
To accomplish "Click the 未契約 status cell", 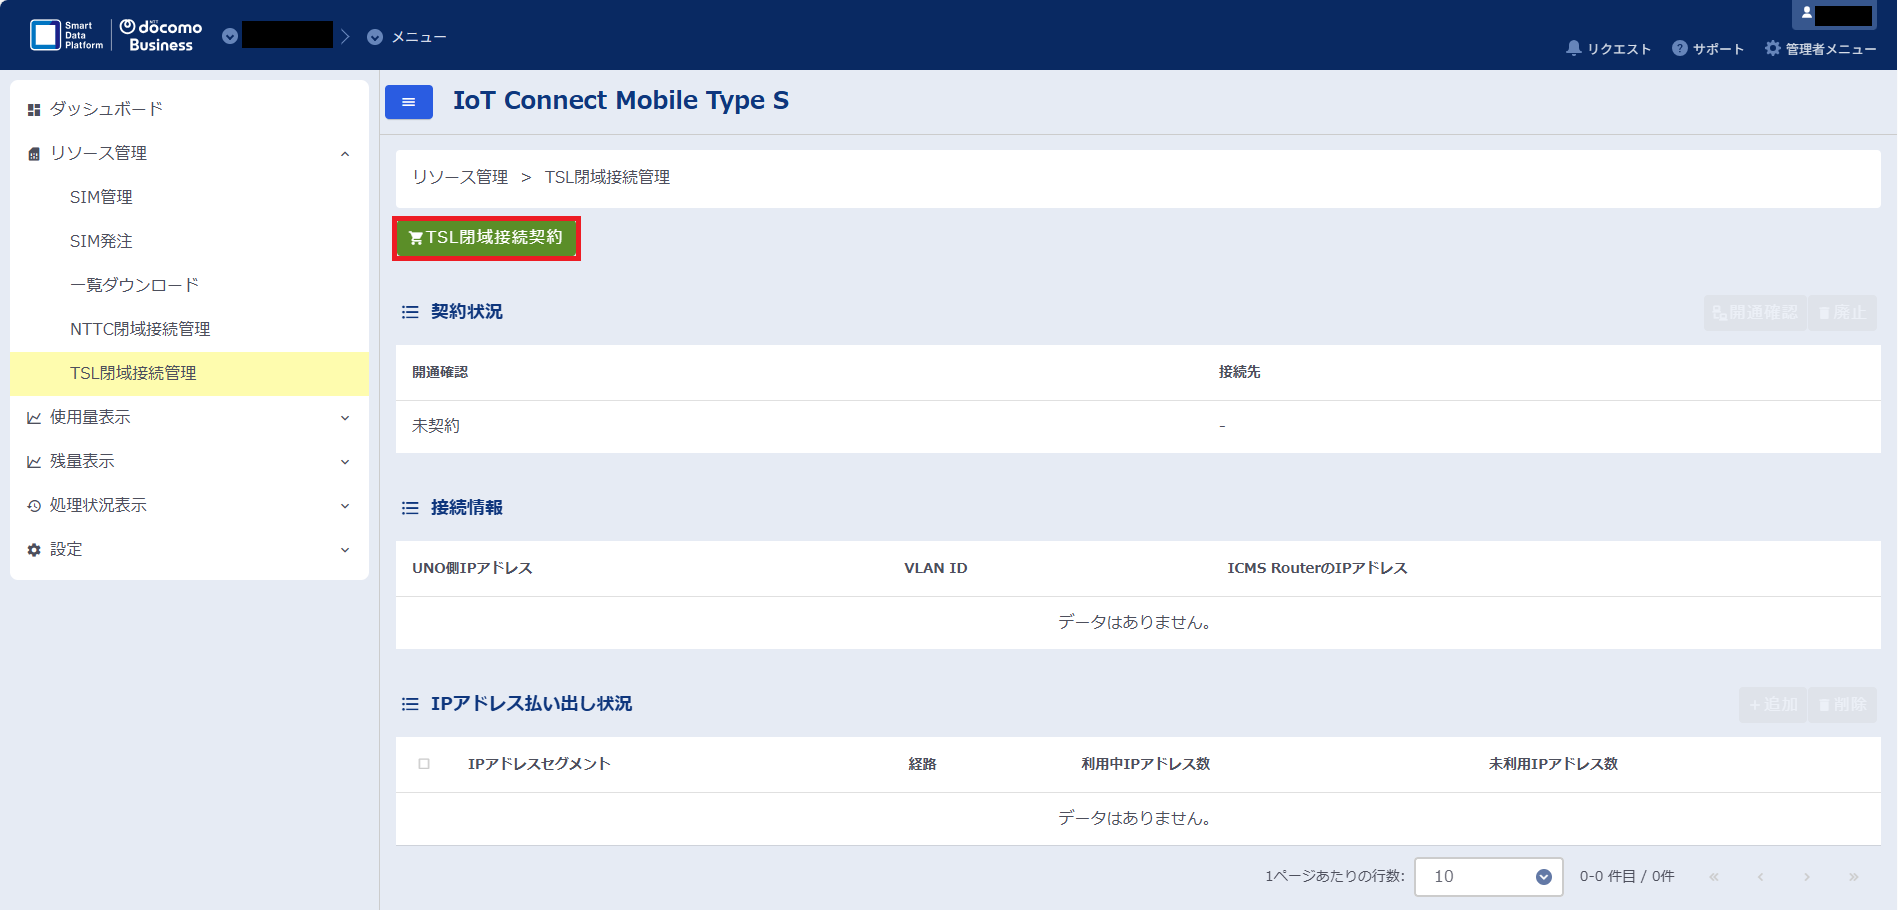I will click(x=436, y=426).
